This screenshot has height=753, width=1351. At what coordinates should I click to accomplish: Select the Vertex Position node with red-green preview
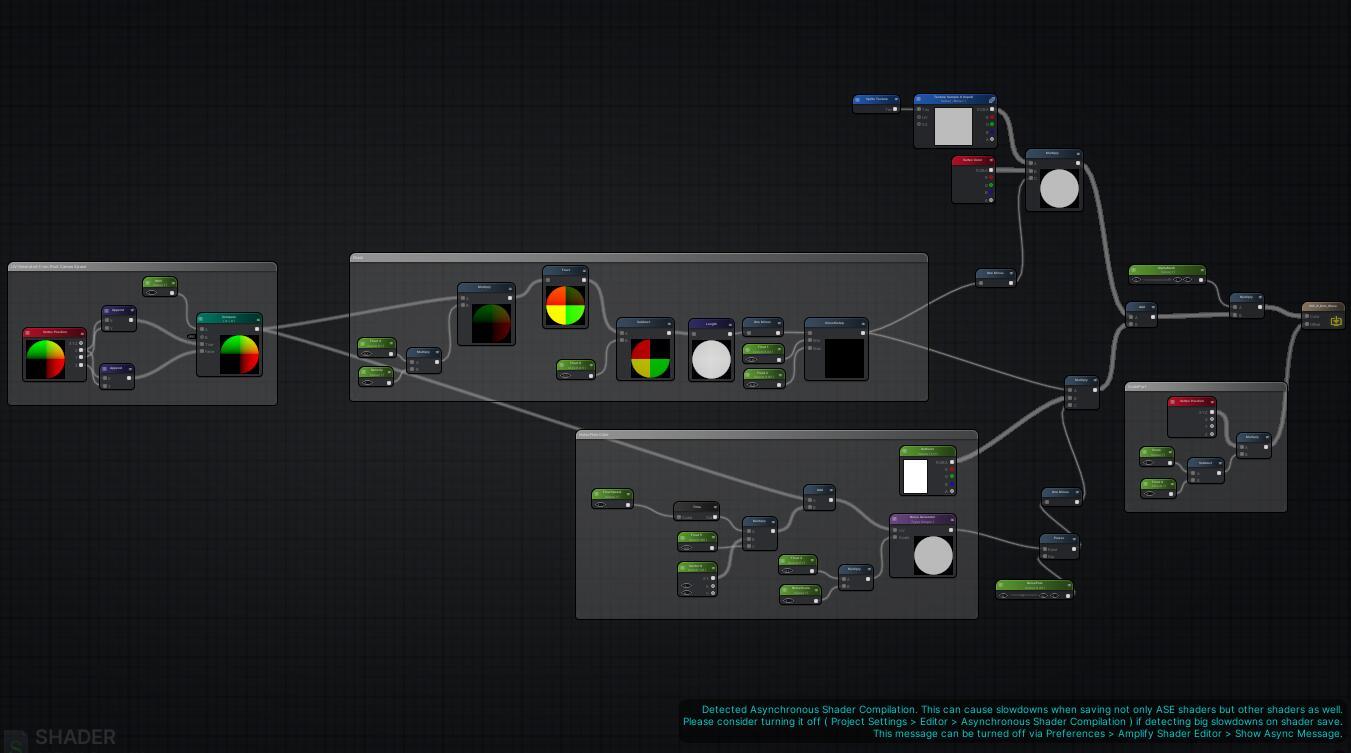click(x=55, y=354)
